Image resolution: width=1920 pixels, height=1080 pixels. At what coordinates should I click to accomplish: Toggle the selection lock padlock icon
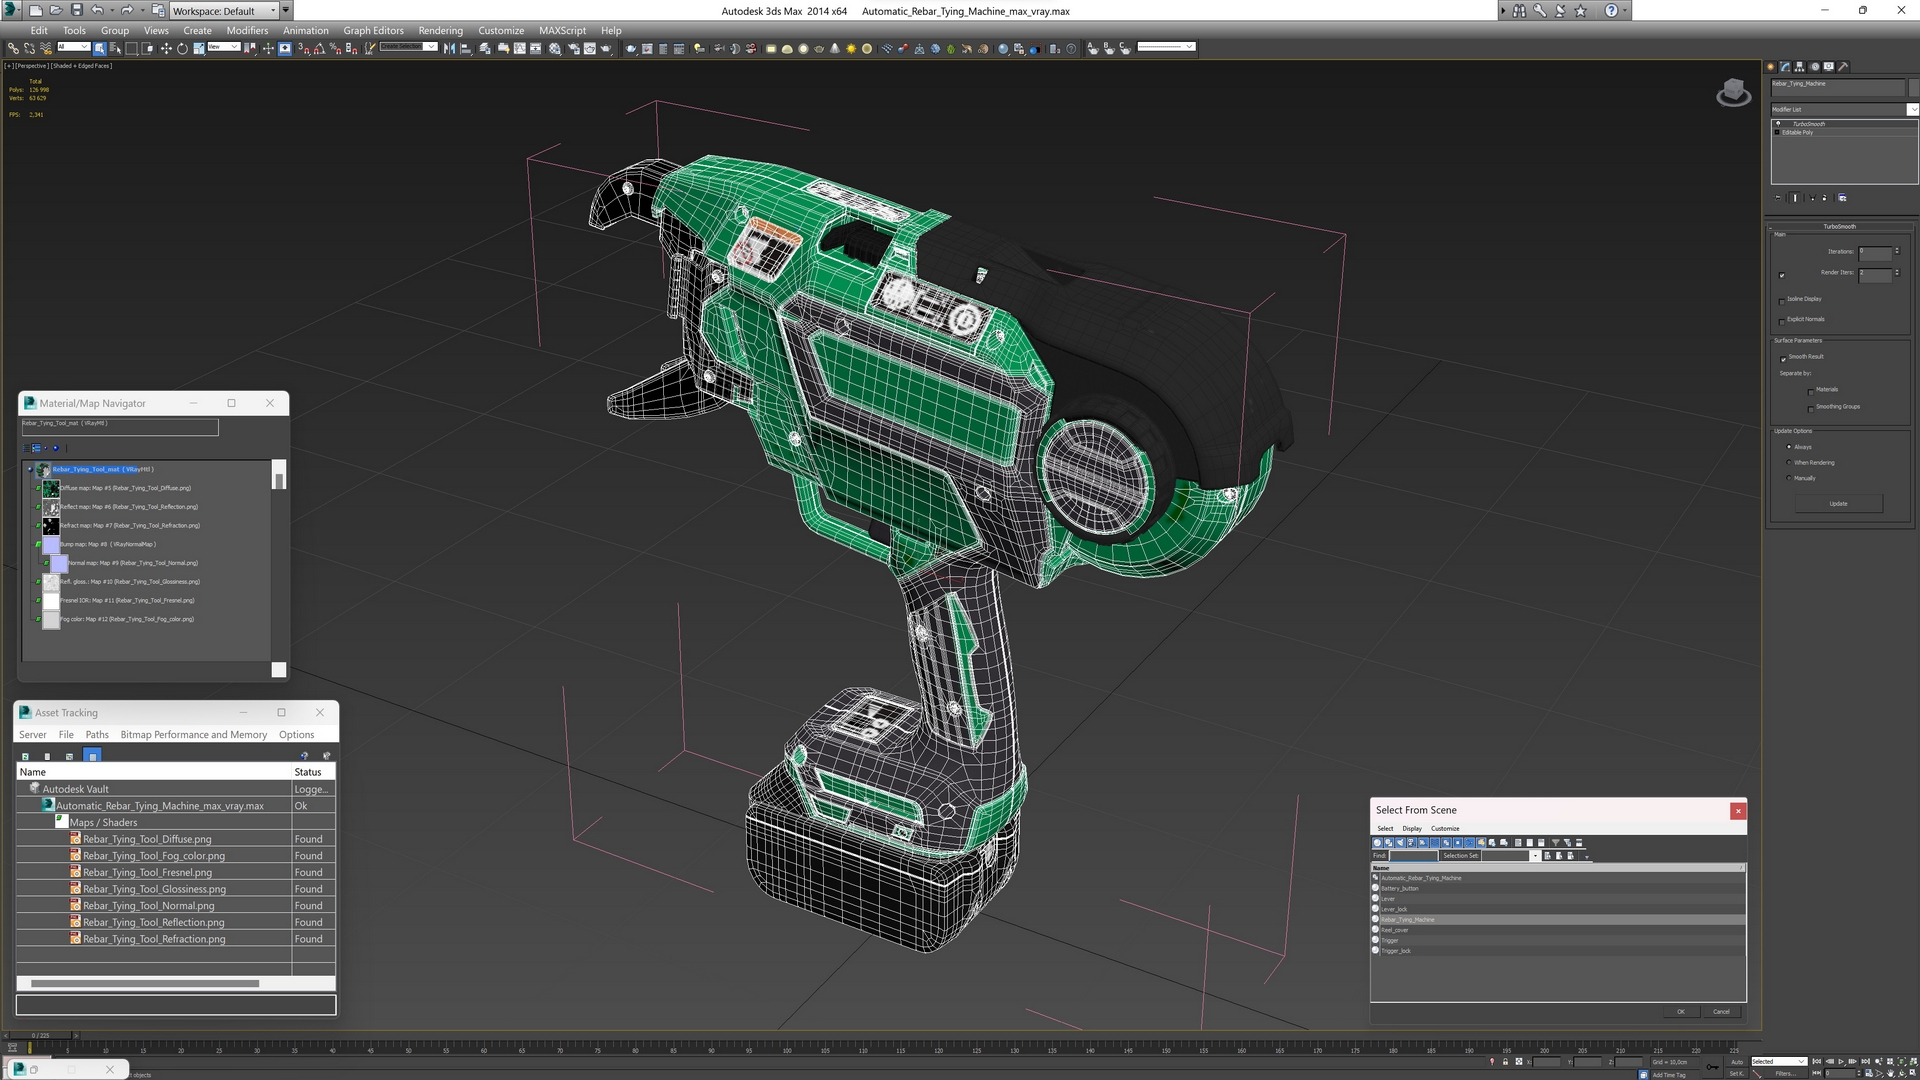(1505, 1062)
